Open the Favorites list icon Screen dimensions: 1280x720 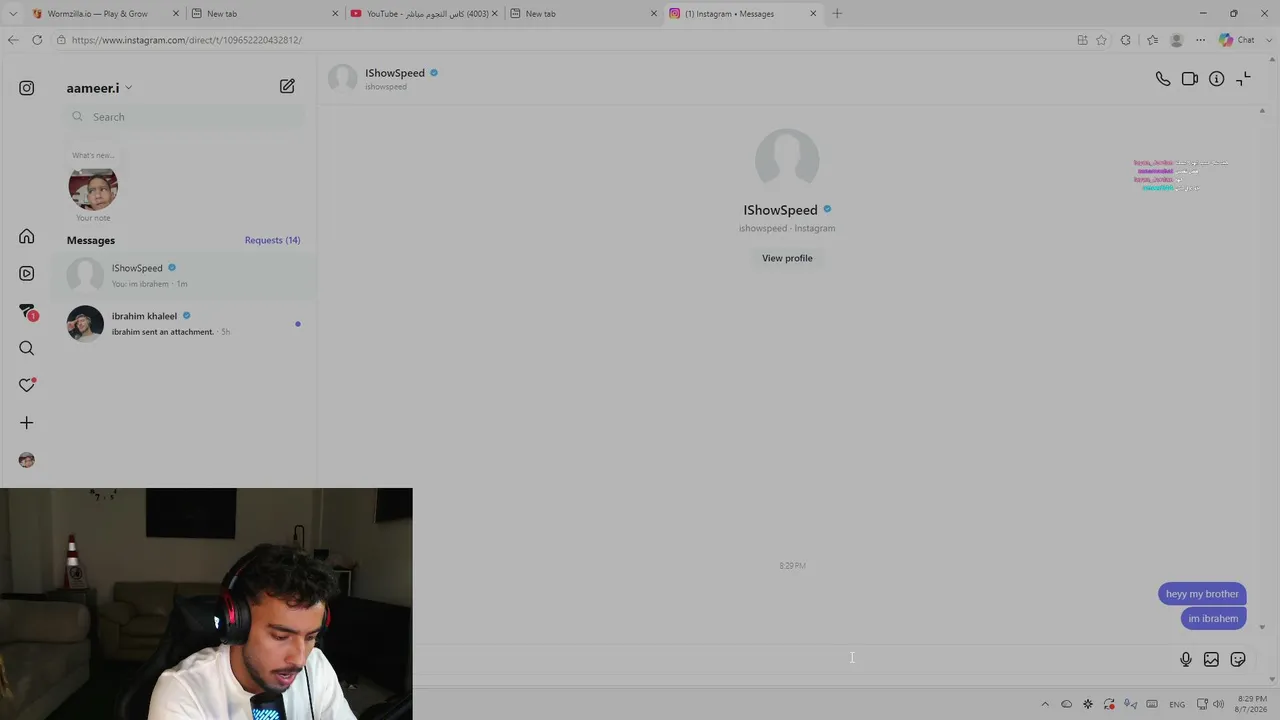1152,40
